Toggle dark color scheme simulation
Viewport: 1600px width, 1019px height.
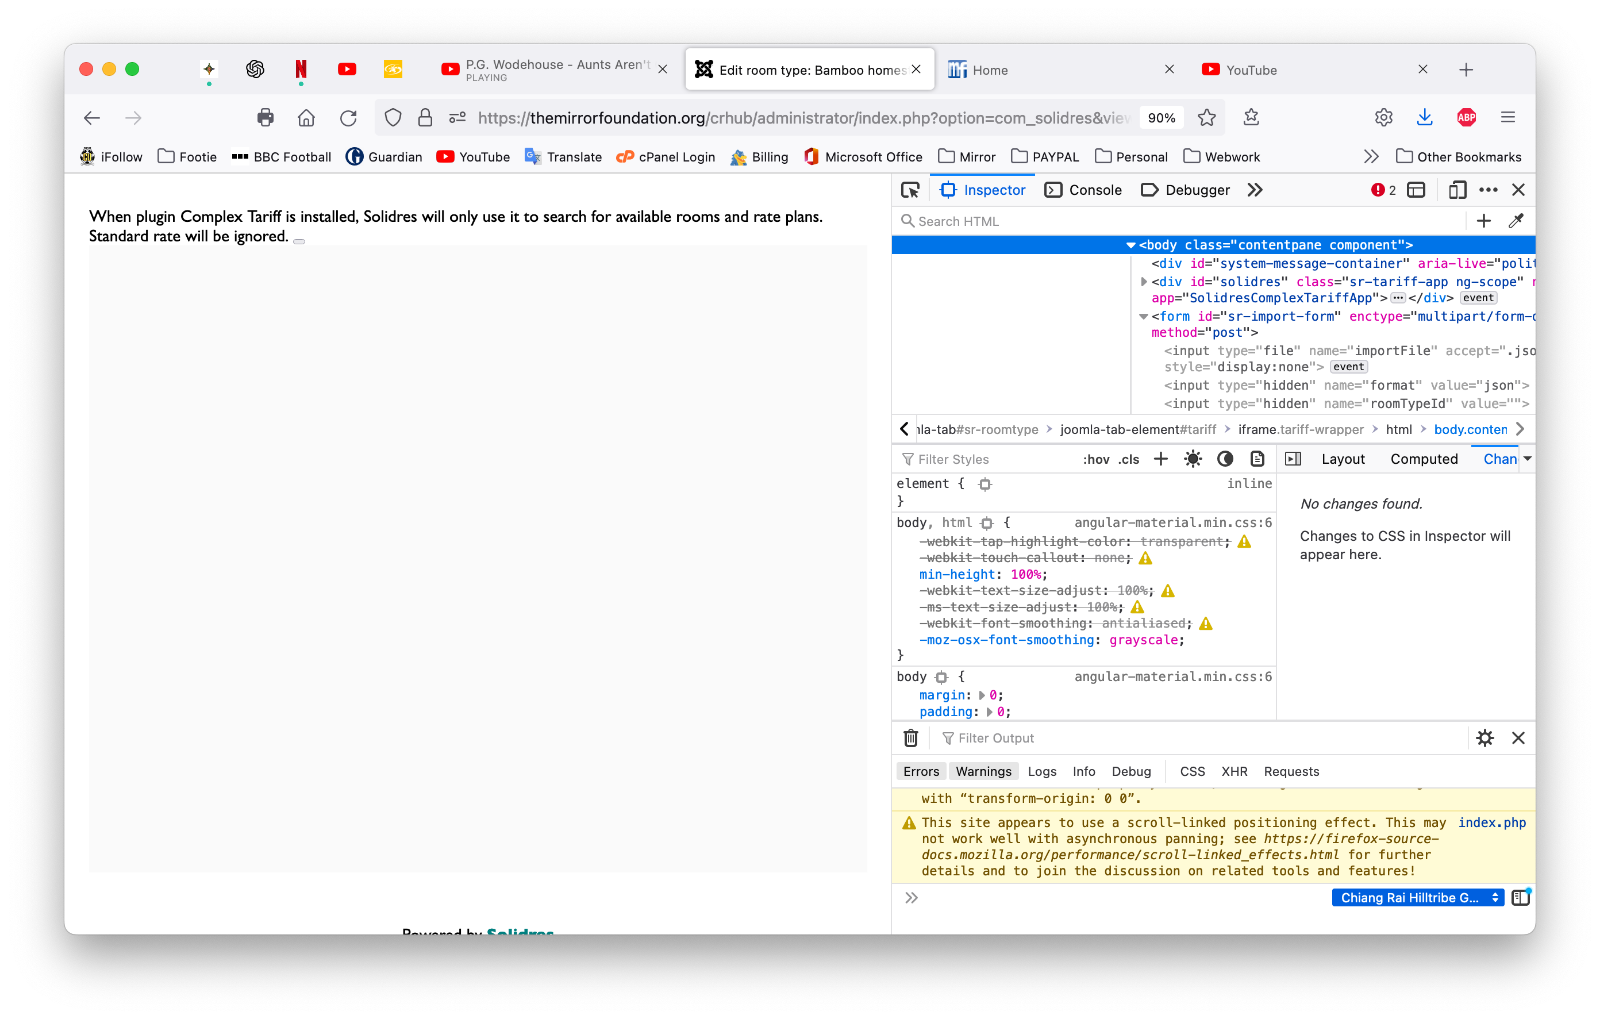click(x=1225, y=459)
